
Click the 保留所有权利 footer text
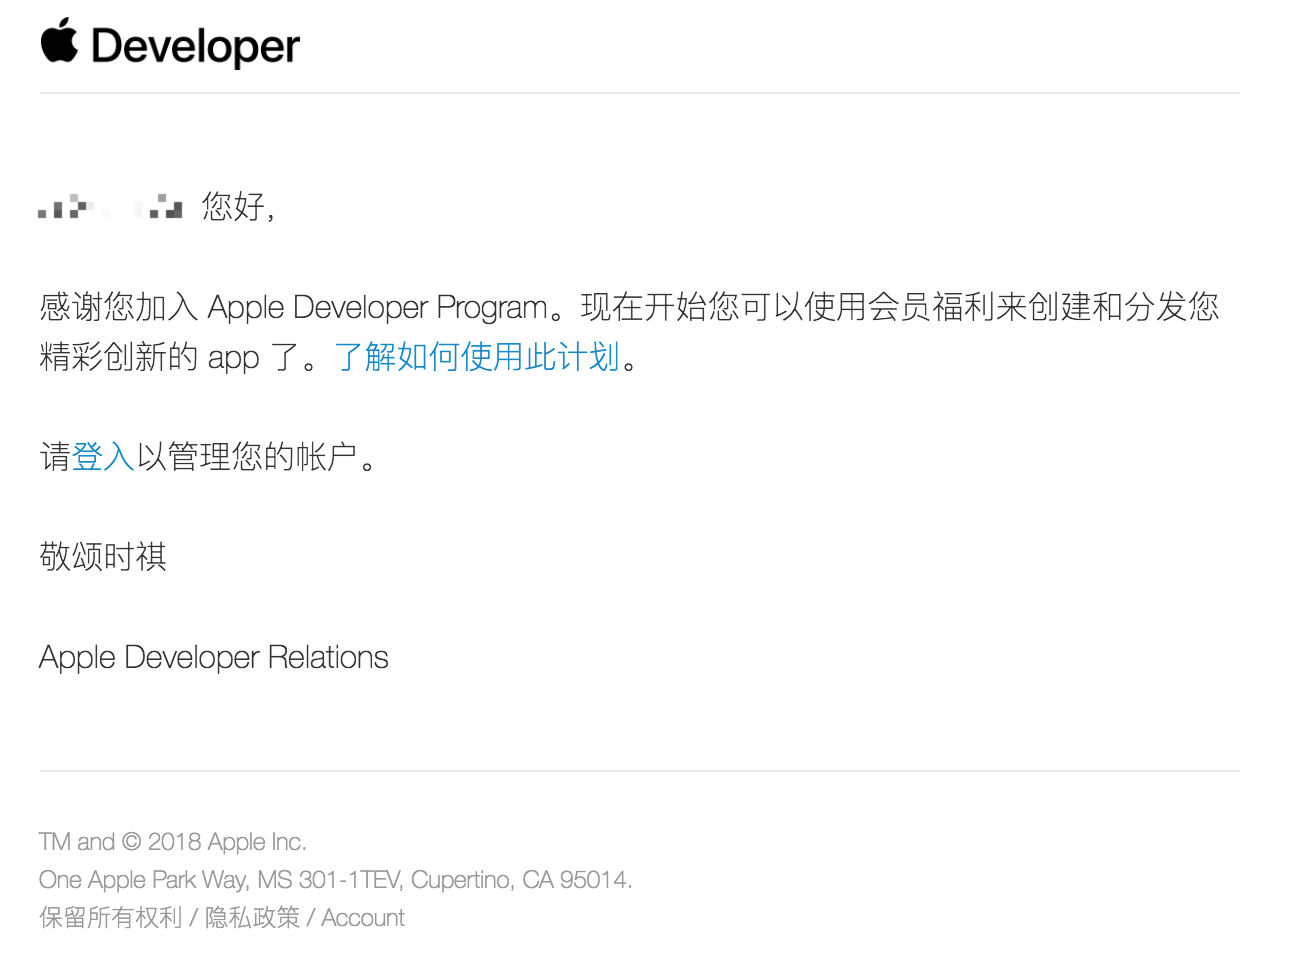click(111, 918)
